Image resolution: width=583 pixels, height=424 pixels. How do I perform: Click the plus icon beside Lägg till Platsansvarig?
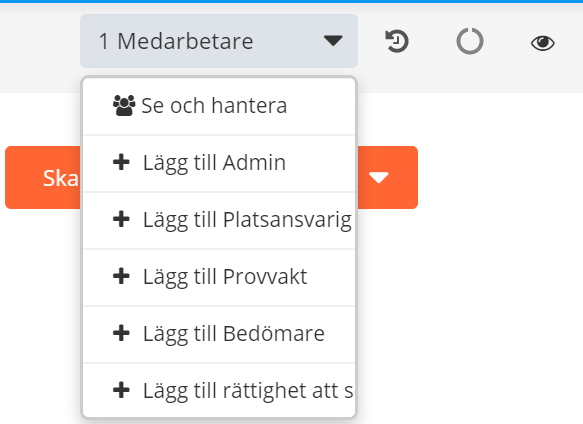click(121, 219)
